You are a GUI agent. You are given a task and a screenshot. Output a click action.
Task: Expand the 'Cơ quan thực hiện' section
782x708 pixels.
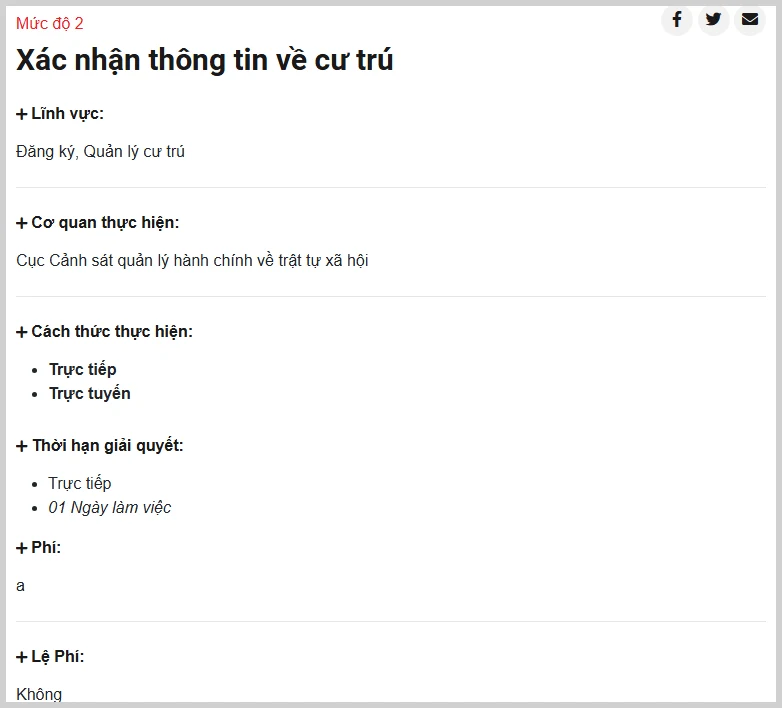click(98, 222)
